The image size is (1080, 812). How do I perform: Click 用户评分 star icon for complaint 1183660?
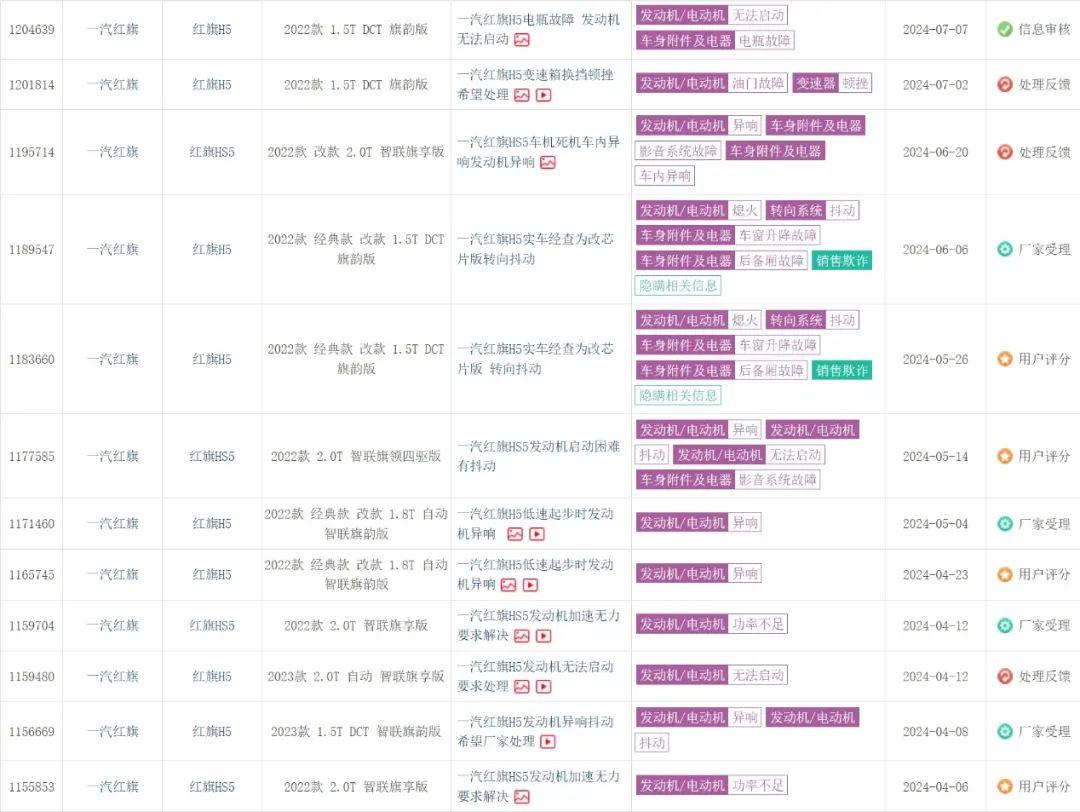1005,359
